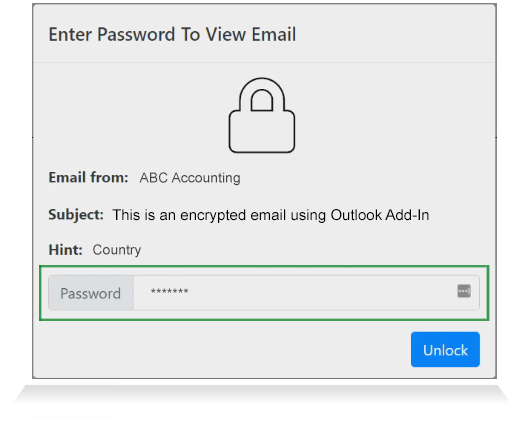Open password manager icon in the password field
Image resolution: width=532 pixels, height=426 pixels.
464,291
